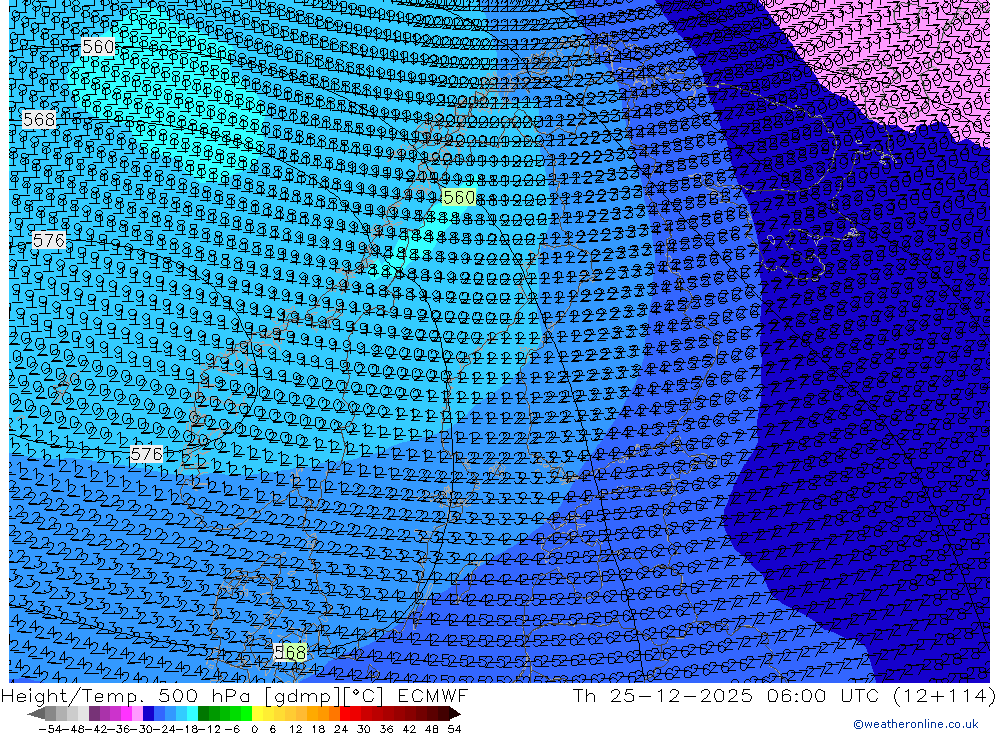Click the ECMWF model name in title

(433, 695)
